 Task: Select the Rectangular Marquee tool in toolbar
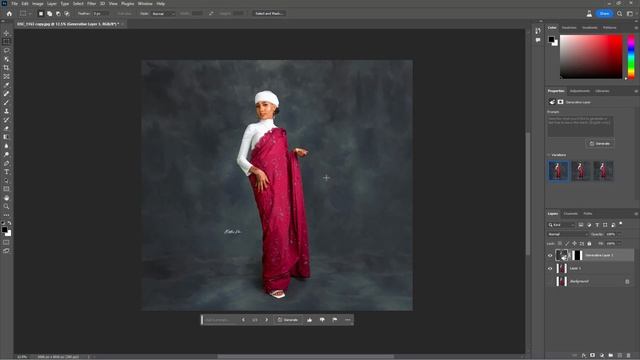[x=6, y=42]
